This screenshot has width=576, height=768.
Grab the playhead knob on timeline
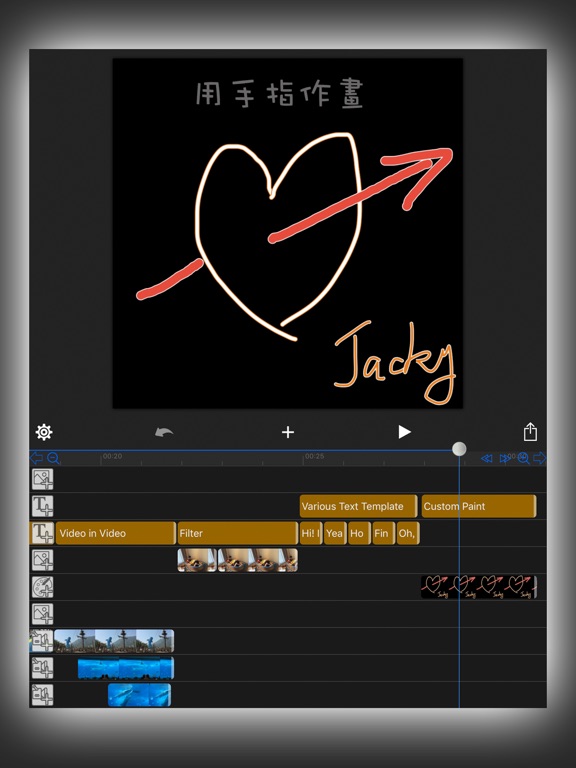coord(459,449)
